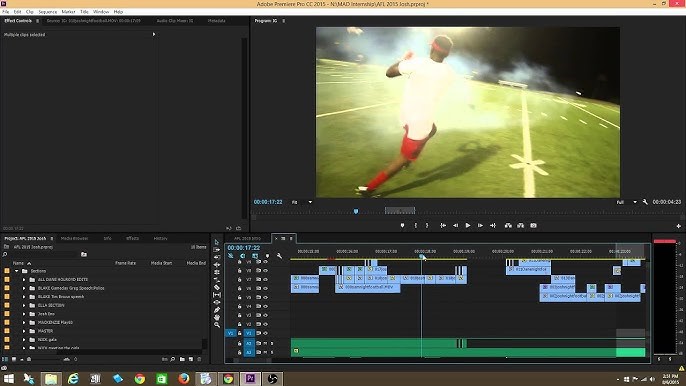Viewport: 686px width, 386px height.
Task: Toggle lock on V2 track
Action: (239, 324)
